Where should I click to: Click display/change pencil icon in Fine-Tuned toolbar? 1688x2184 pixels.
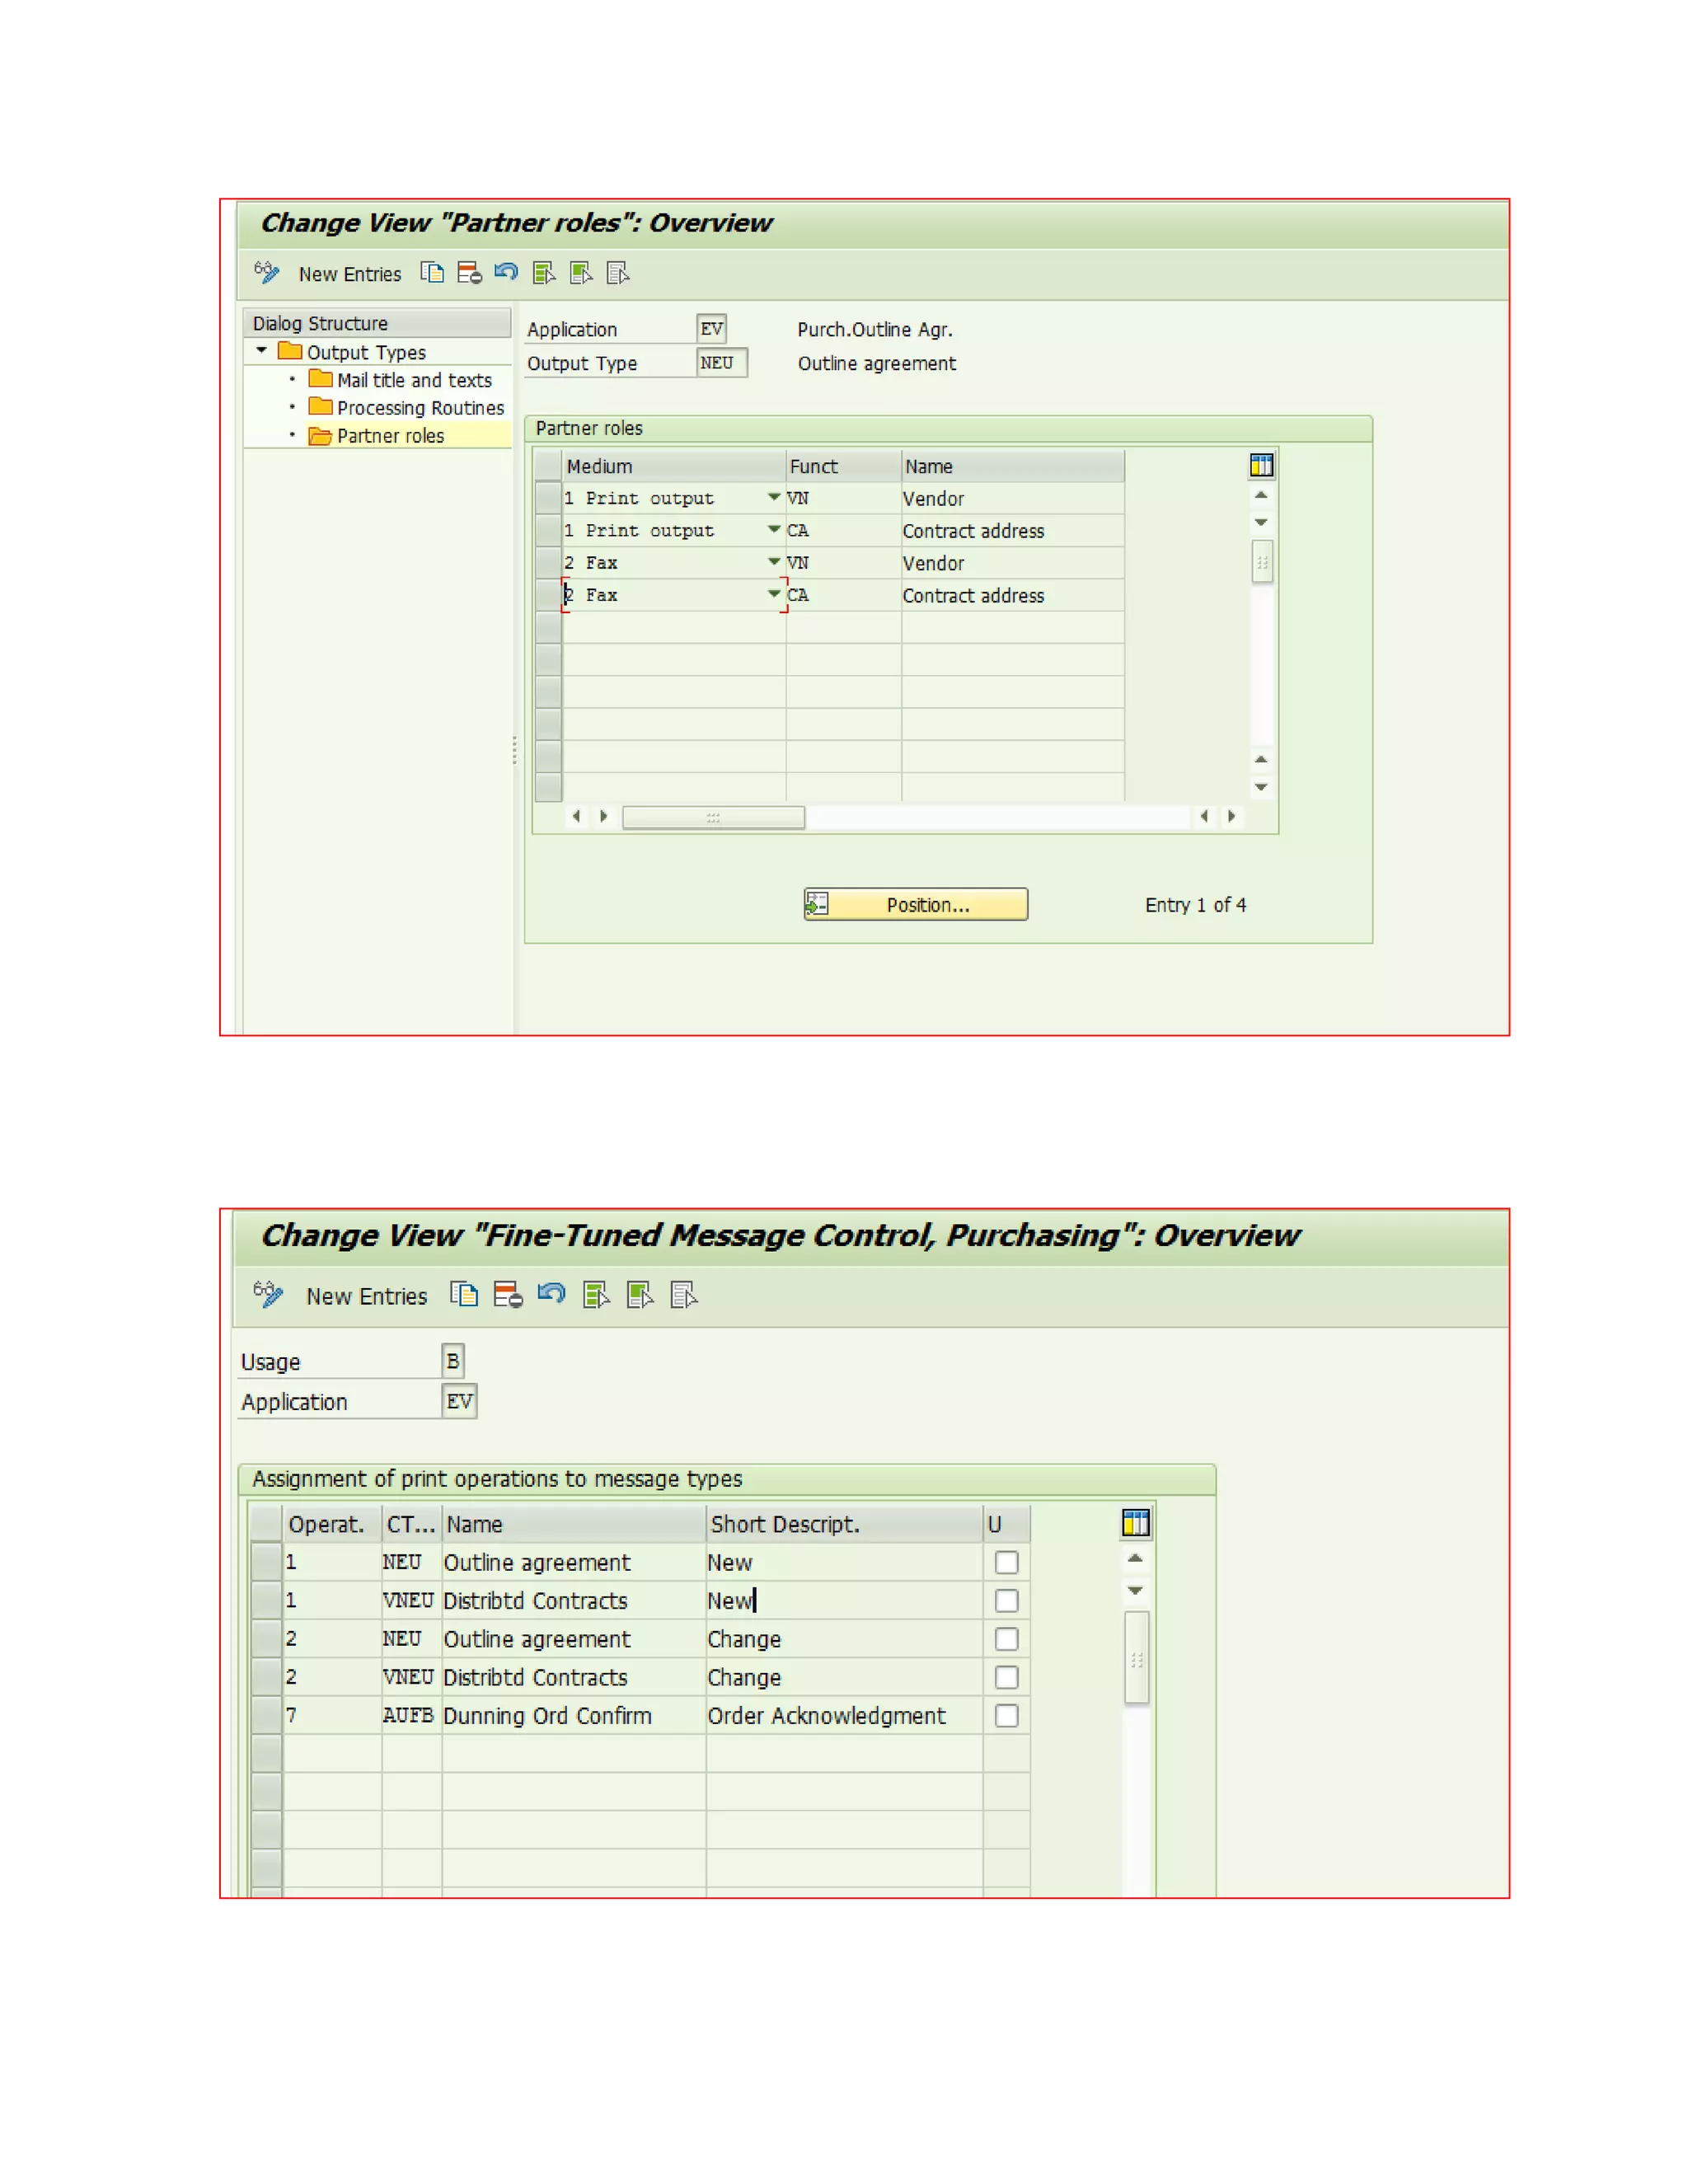tap(269, 1294)
